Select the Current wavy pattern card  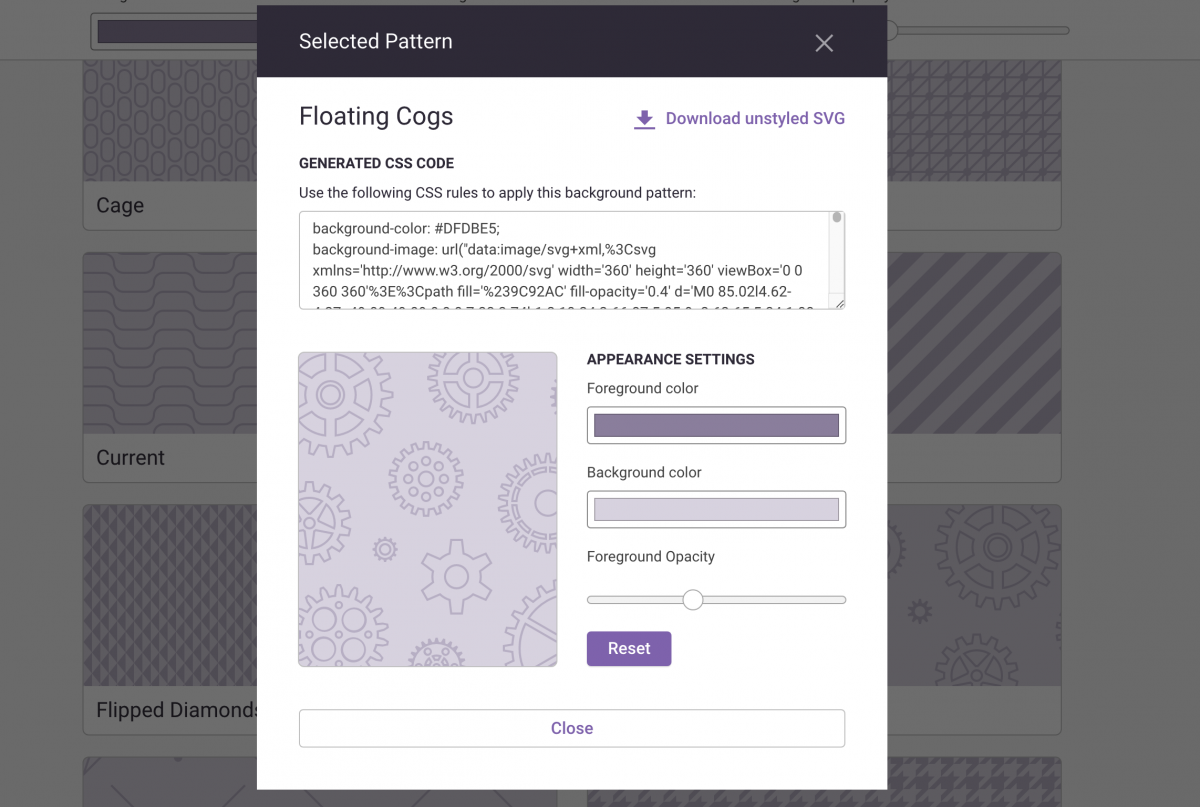(170, 370)
